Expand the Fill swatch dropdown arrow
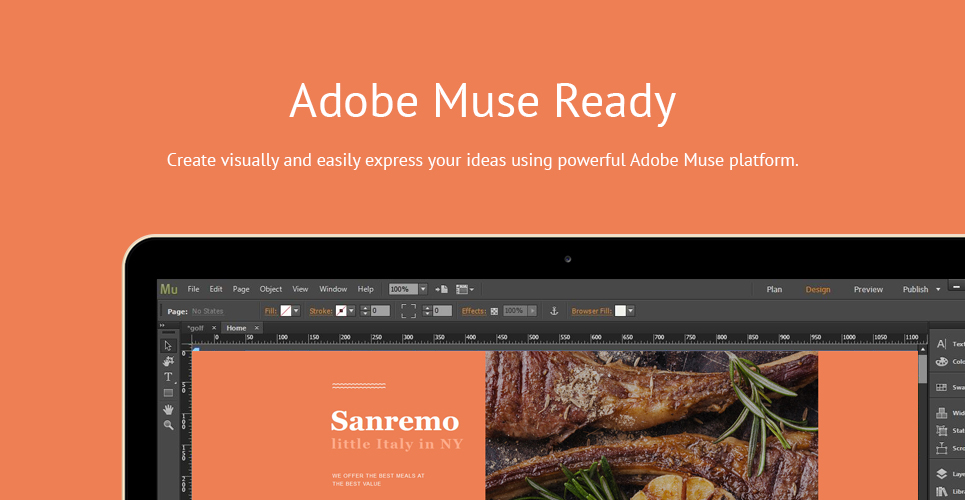This screenshot has height=500, width=965. click(x=296, y=311)
